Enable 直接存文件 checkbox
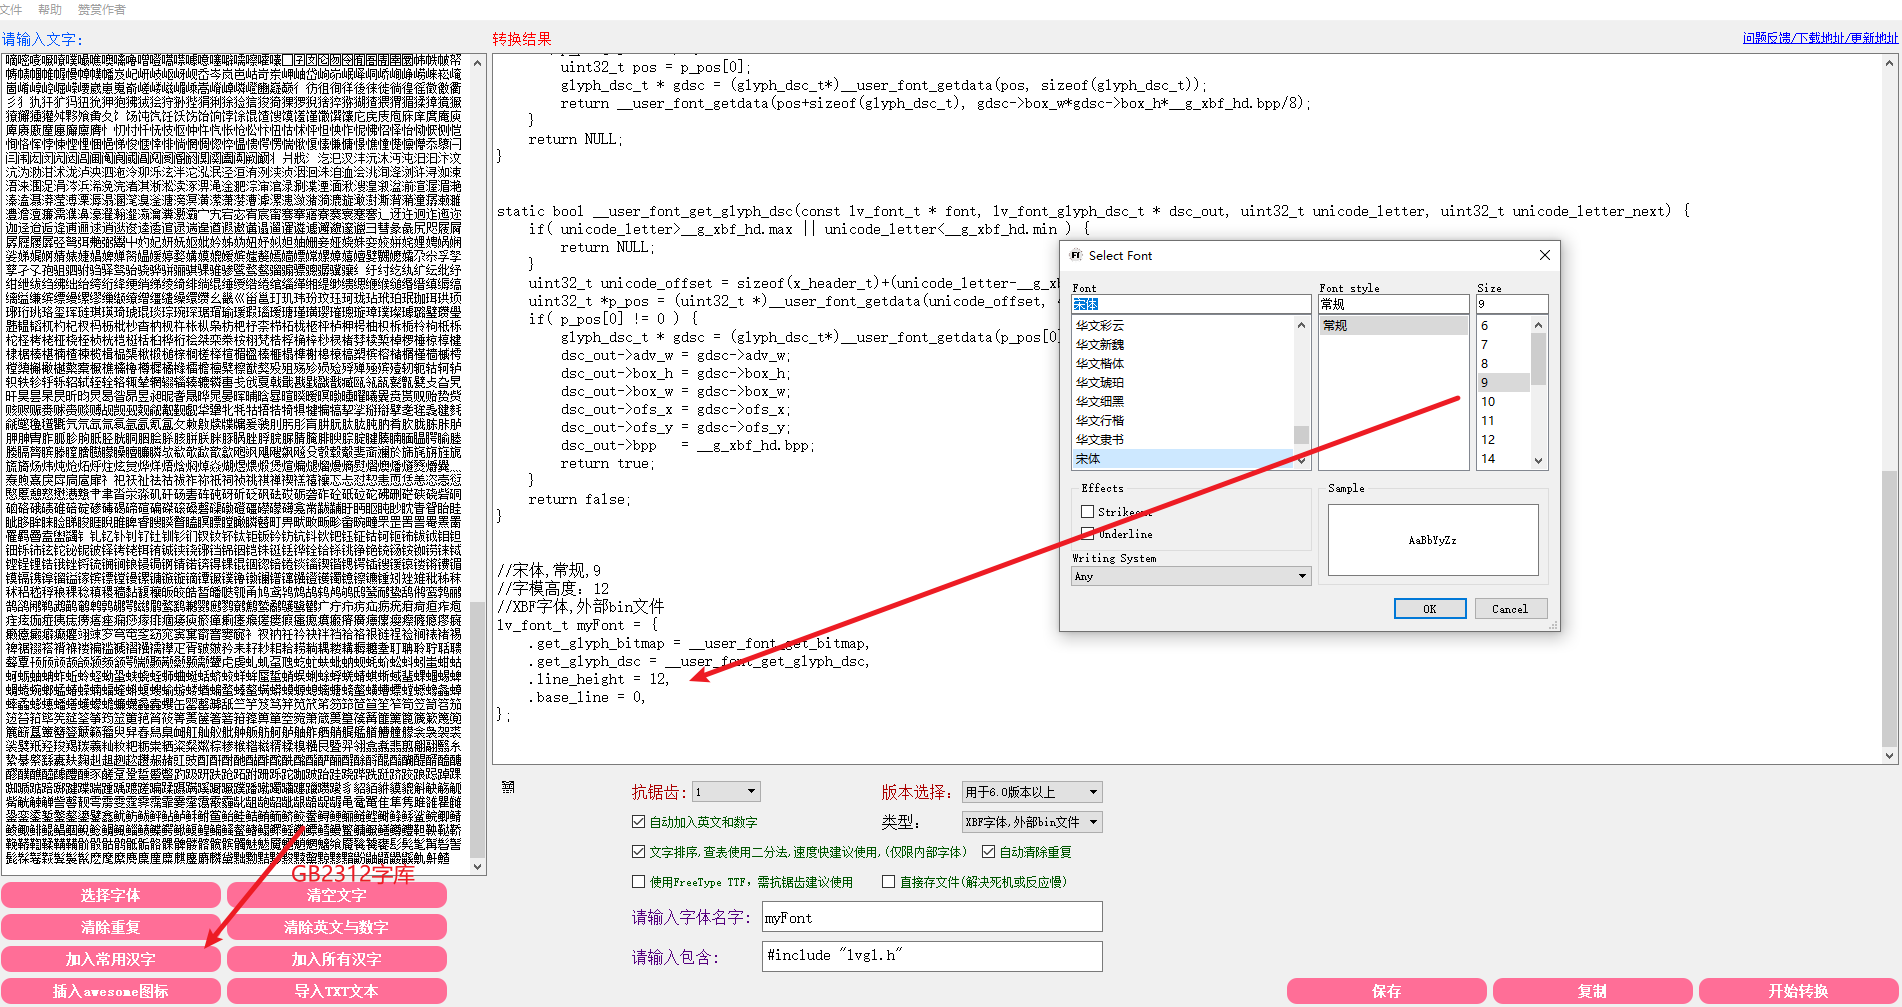 [x=888, y=882]
